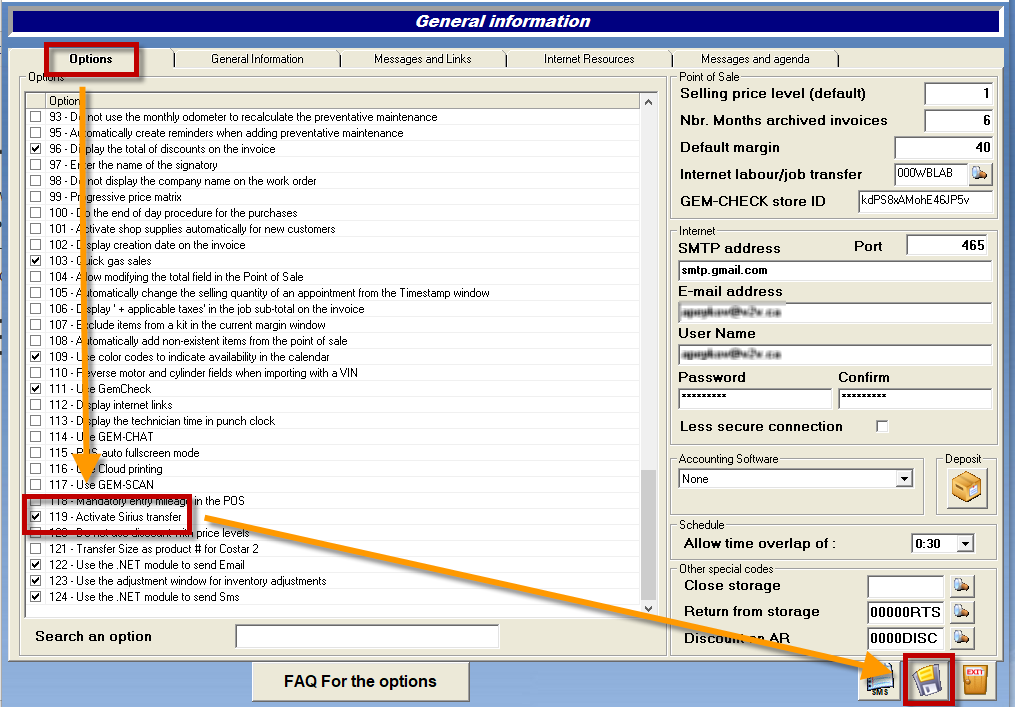Expand the Accounting Software dropdown
The height and width of the screenshot is (707, 1015).
coord(904,479)
